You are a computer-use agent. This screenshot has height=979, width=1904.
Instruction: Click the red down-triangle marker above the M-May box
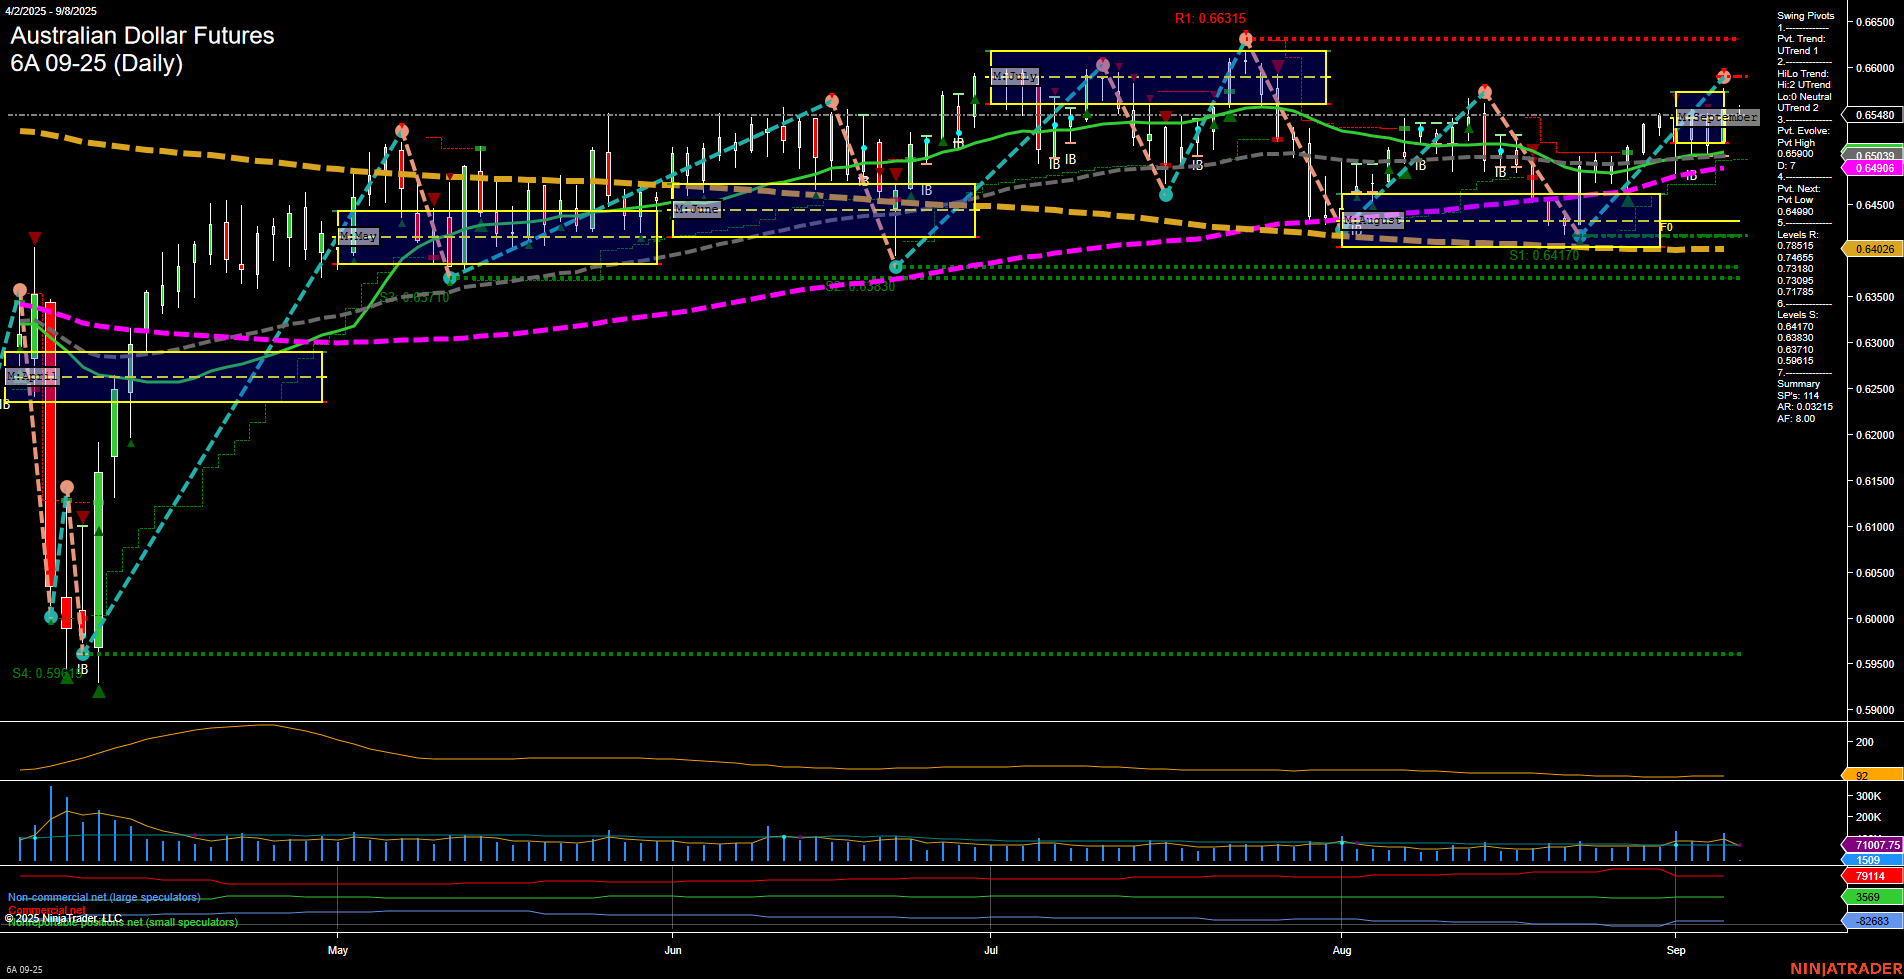tap(434, 198)
